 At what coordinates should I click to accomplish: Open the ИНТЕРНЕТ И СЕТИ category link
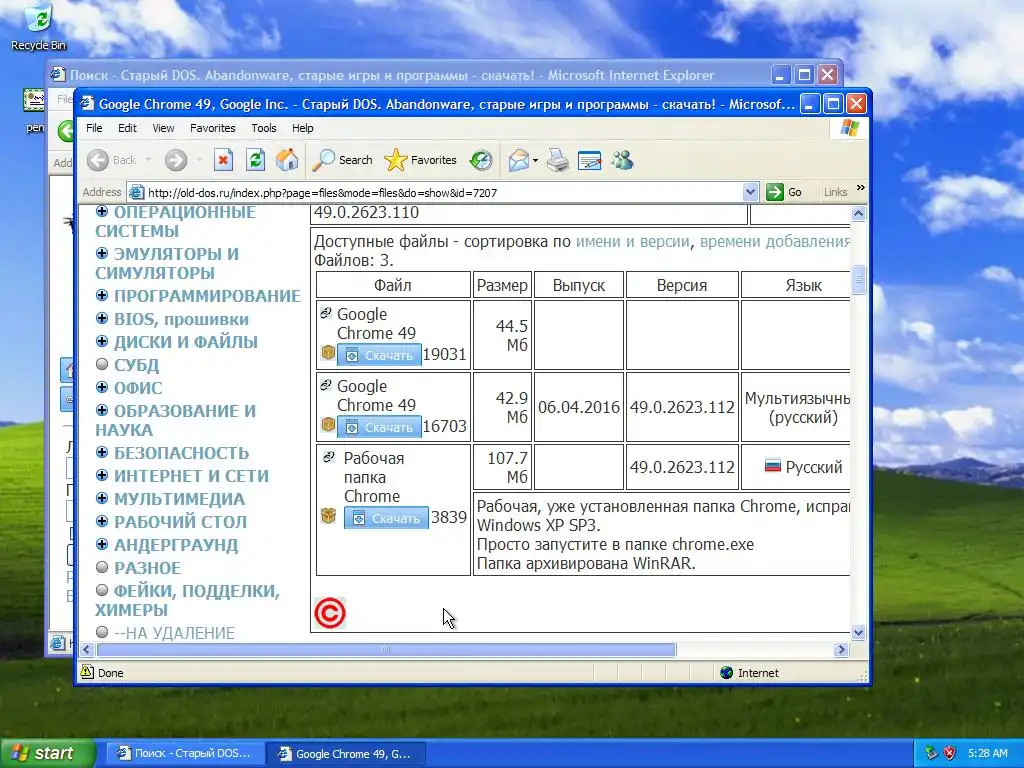[191, 476]
